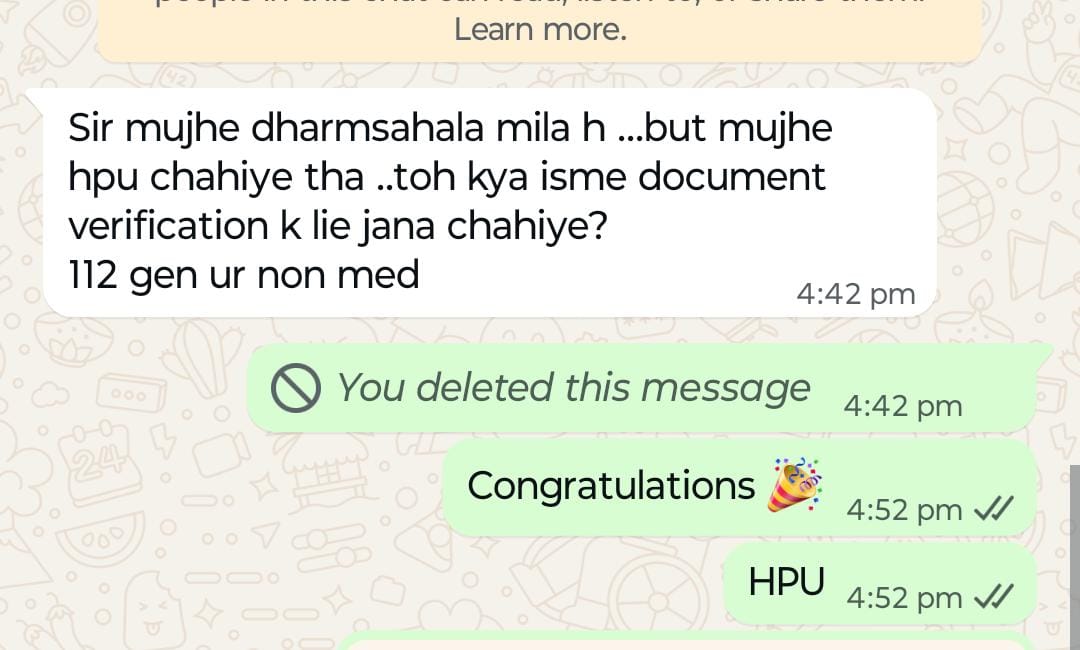Screen dimensions: 1080x650
Task: Click the 4:52 pm timestamp beside Congratulations
Action: point(904,511)
